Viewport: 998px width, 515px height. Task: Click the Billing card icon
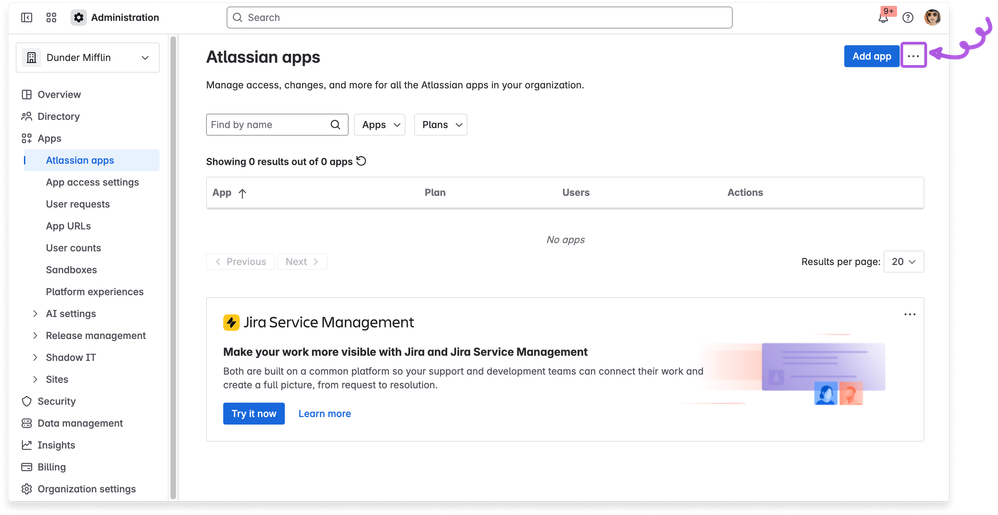coord(26,467)
